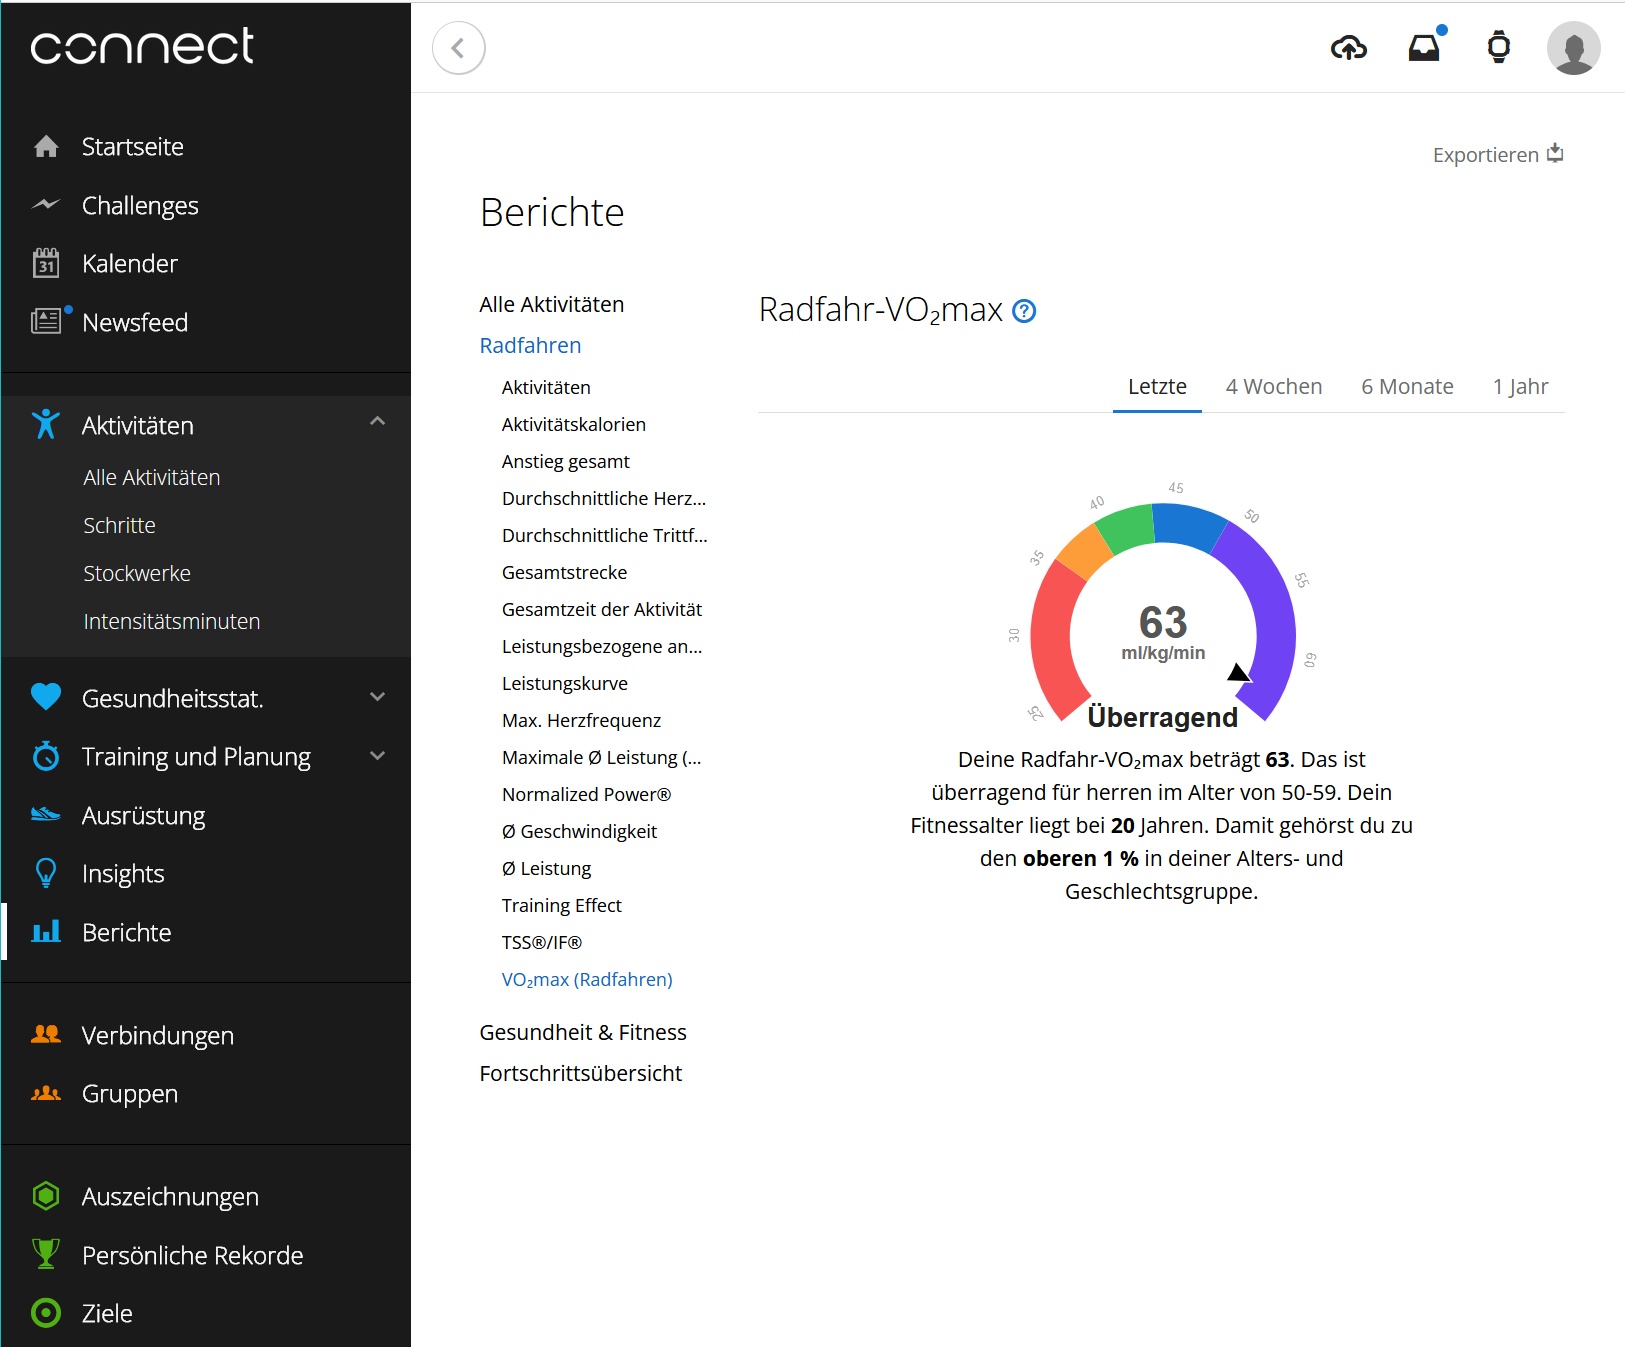Click the VO2max help question mark icon
This screenshot has height=1347, width=1625.
(x=1024, y=311)
